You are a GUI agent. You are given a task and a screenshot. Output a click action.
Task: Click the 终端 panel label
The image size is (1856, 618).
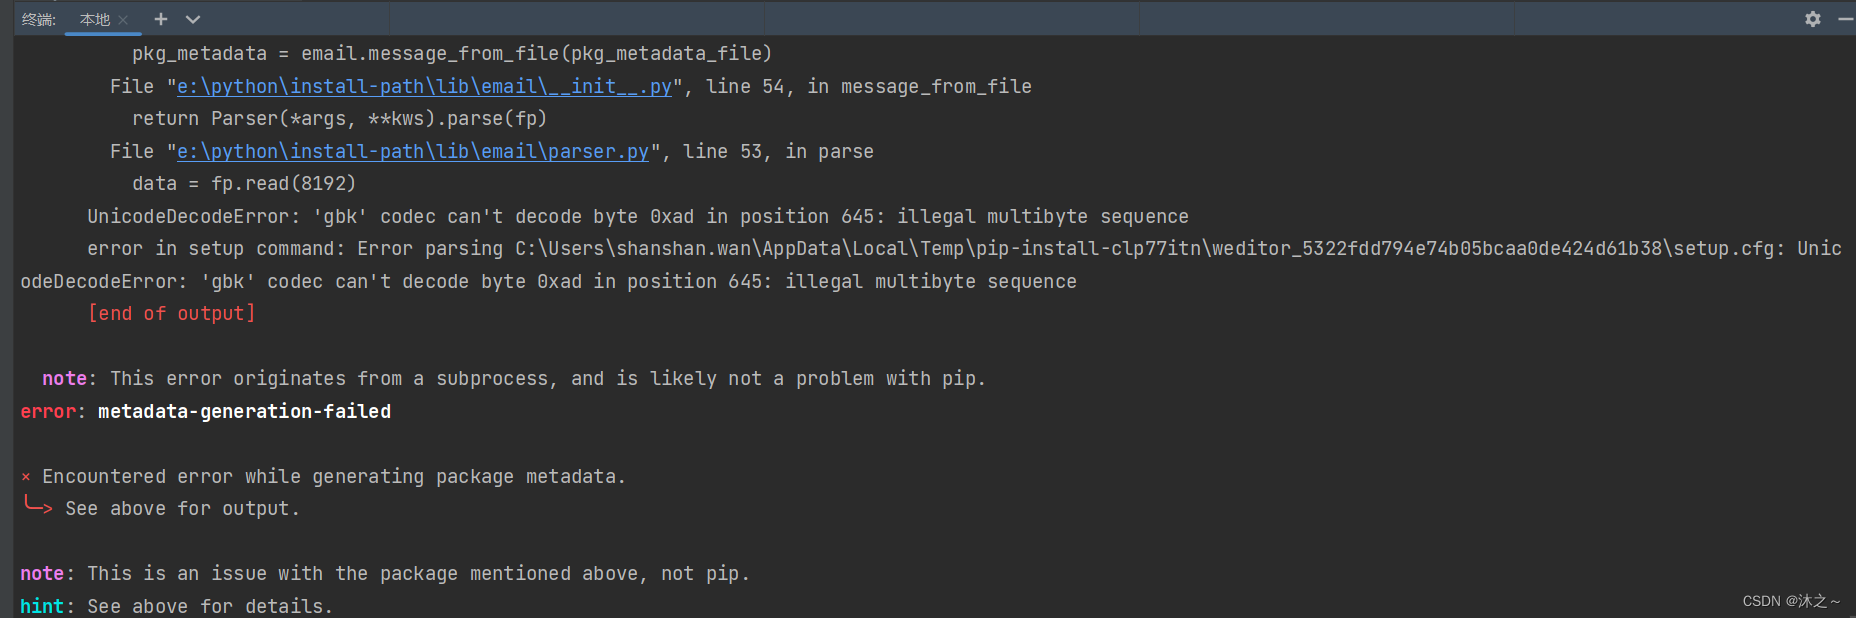(37, 19)
